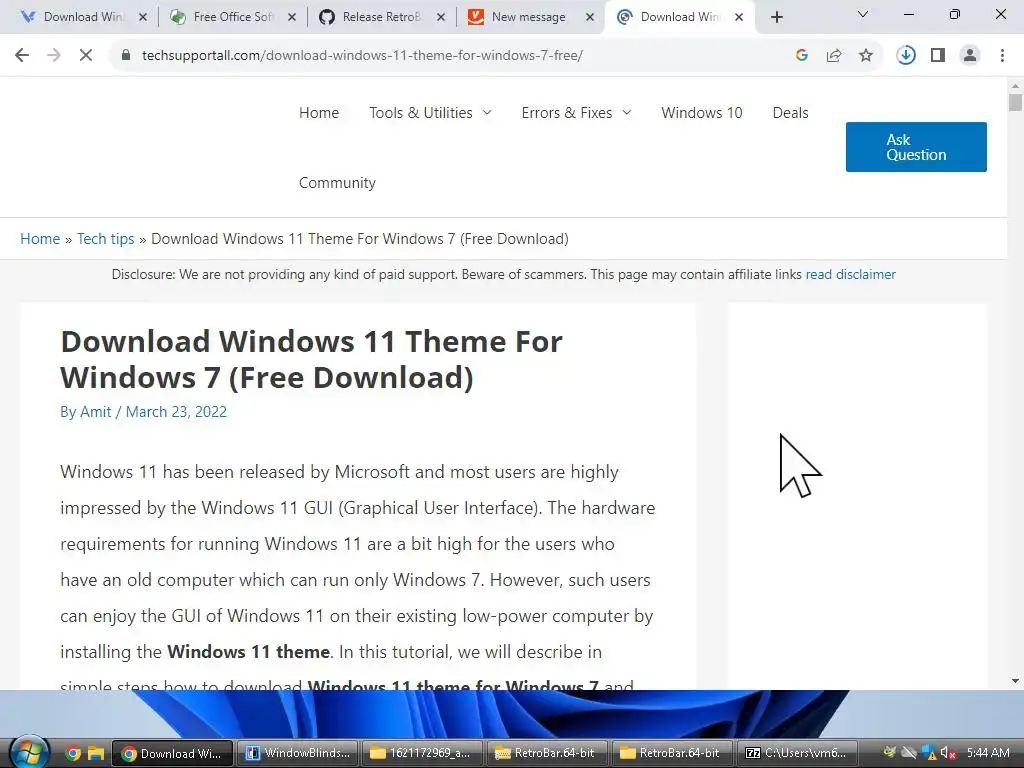Image resolution: width=1024 pixels, height=768 pixels.
Task: Expand the Errors & Fixes menu
Action: point(577,113)
